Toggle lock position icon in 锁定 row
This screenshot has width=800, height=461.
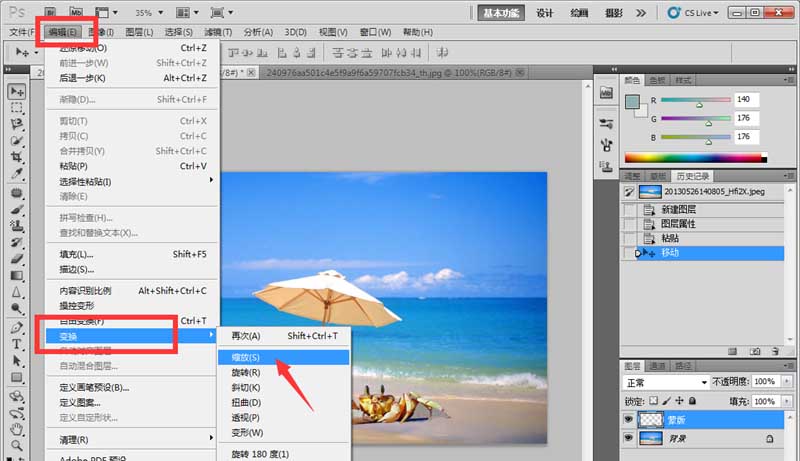(x=680, y=401)
